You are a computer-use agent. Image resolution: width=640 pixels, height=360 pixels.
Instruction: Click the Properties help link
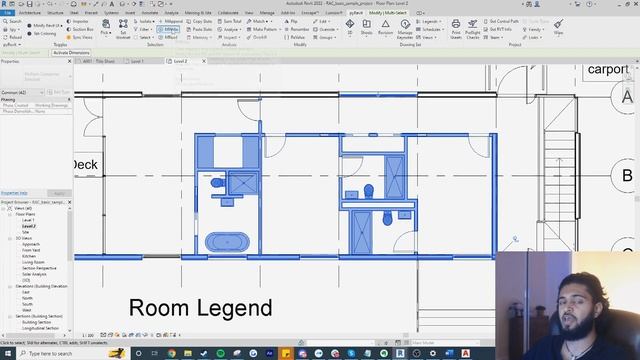click(x=14, y=193)
